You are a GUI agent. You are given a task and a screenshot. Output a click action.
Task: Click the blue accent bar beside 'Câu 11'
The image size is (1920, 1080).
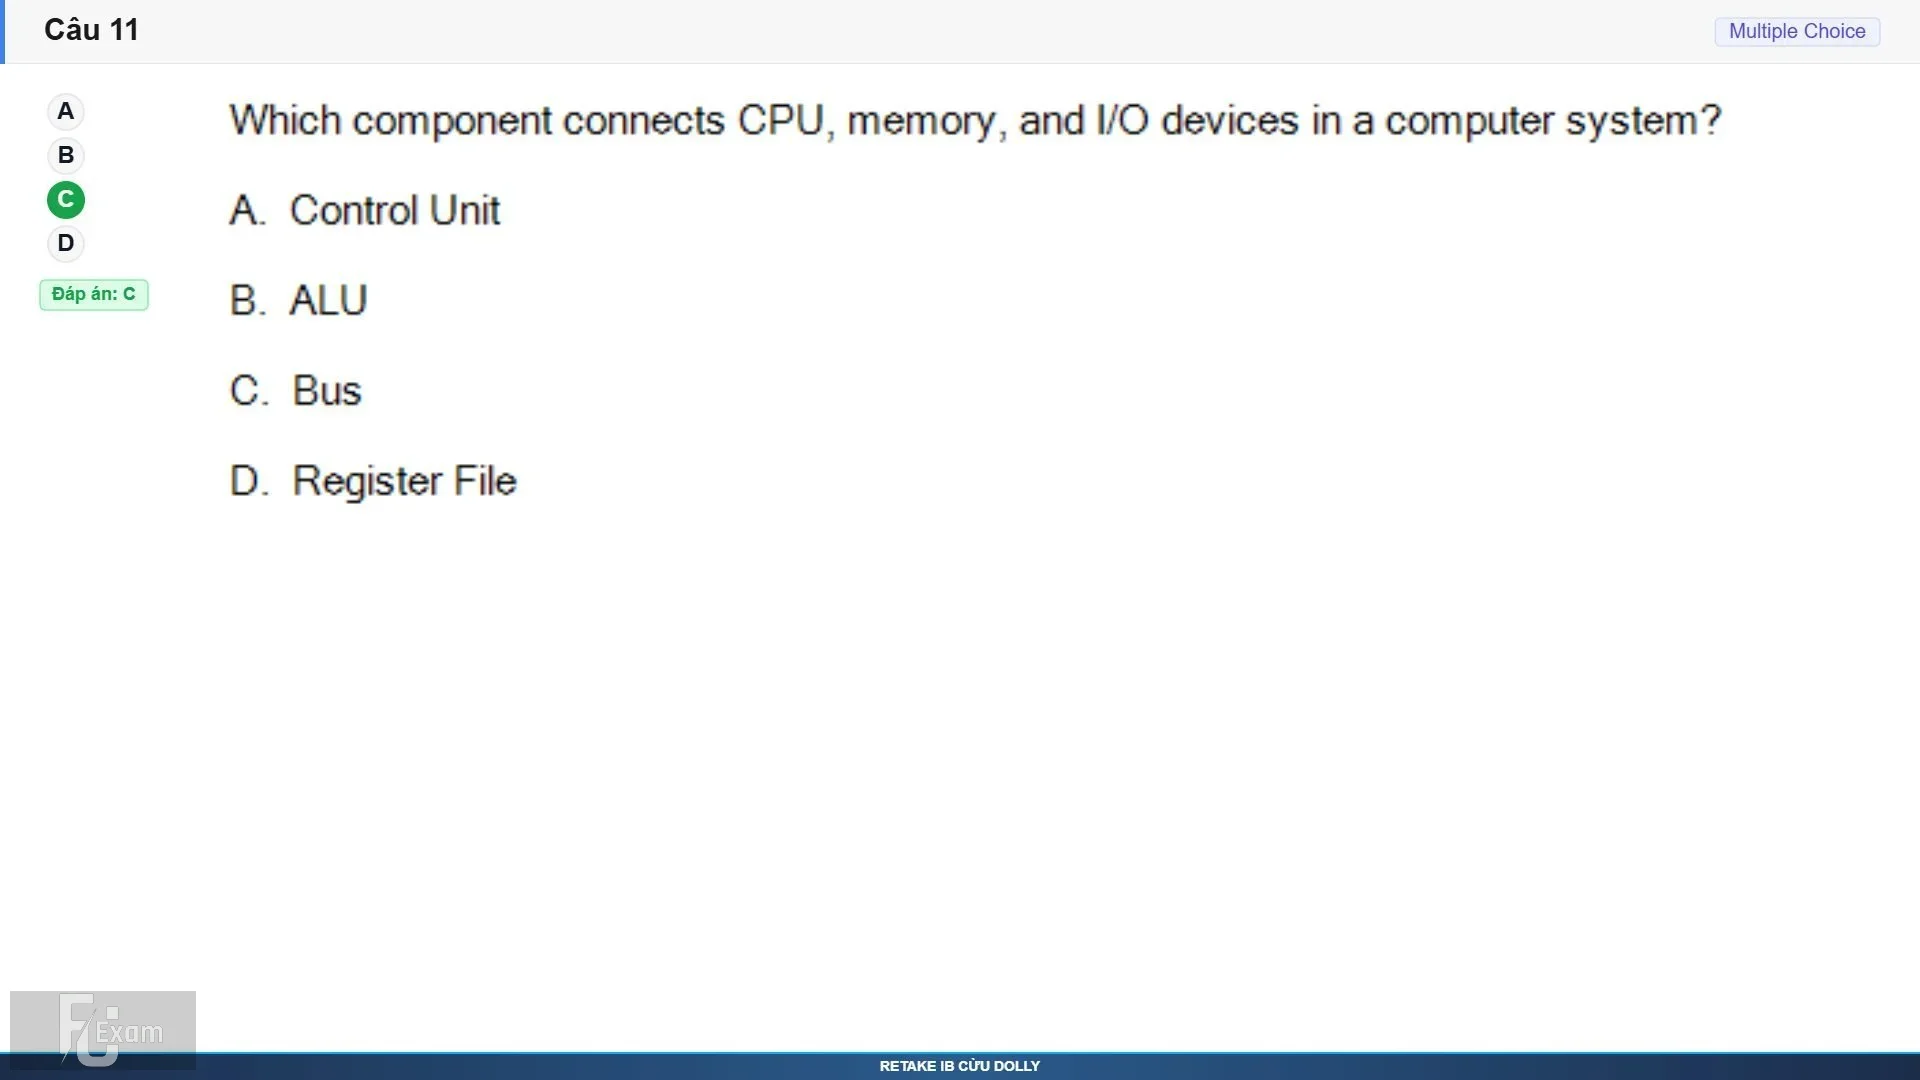click(2, 32)
